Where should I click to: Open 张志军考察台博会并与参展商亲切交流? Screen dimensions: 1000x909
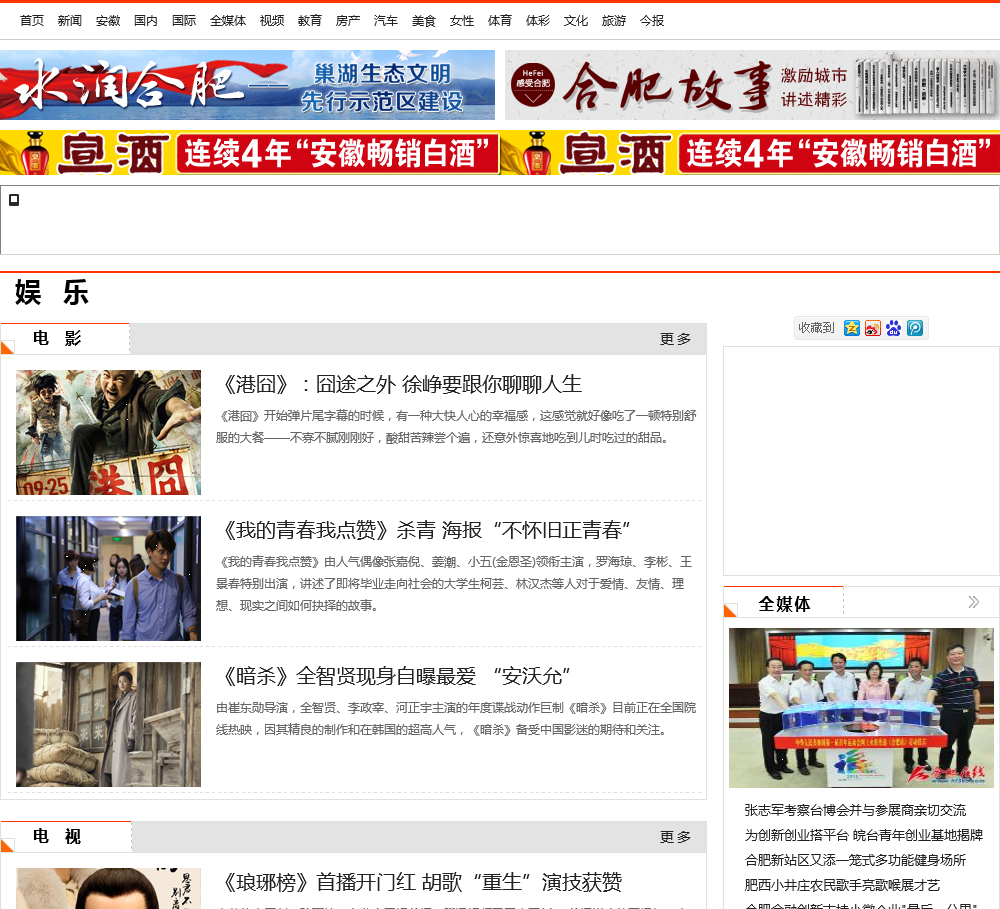click(855, 810)
